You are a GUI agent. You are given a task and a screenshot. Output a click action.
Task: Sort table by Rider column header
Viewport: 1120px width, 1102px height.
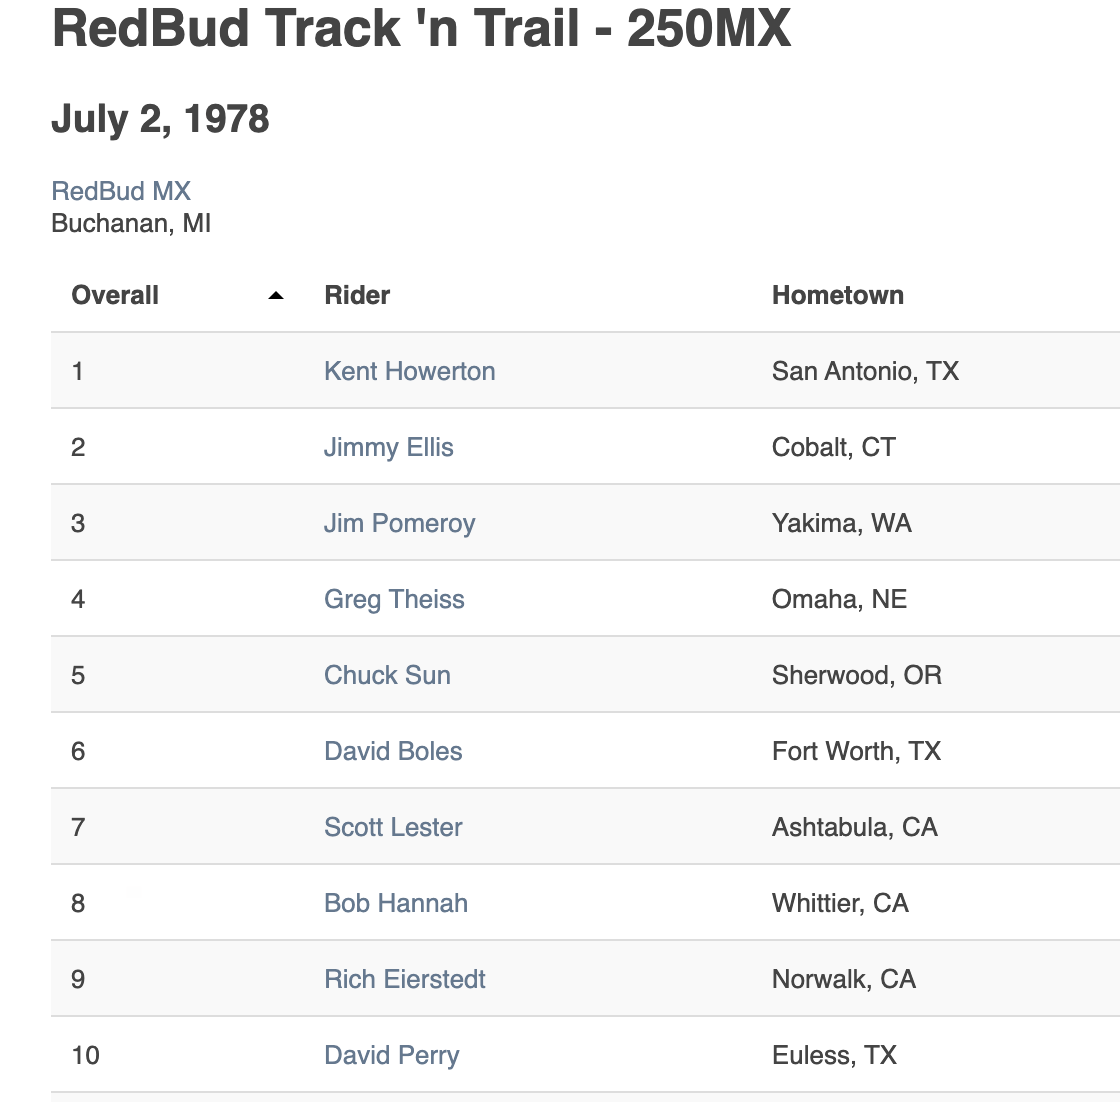357,296
